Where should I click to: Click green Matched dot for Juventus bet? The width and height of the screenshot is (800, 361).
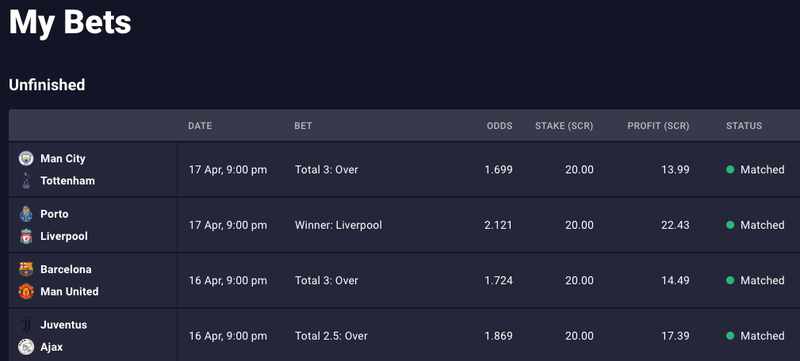[x=730, y=336]
